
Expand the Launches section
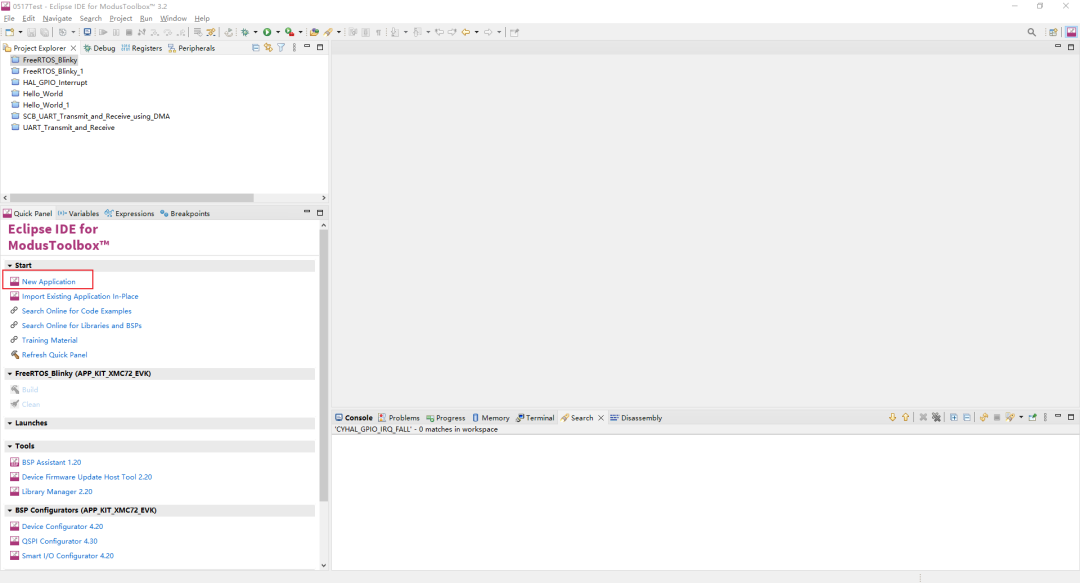coord(9,423)
